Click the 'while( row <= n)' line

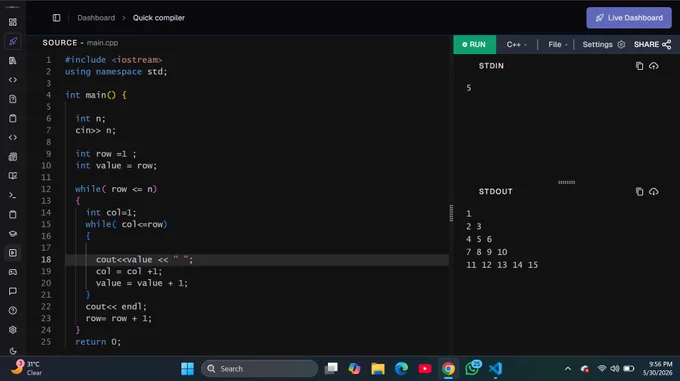click(x=116, y=189)
